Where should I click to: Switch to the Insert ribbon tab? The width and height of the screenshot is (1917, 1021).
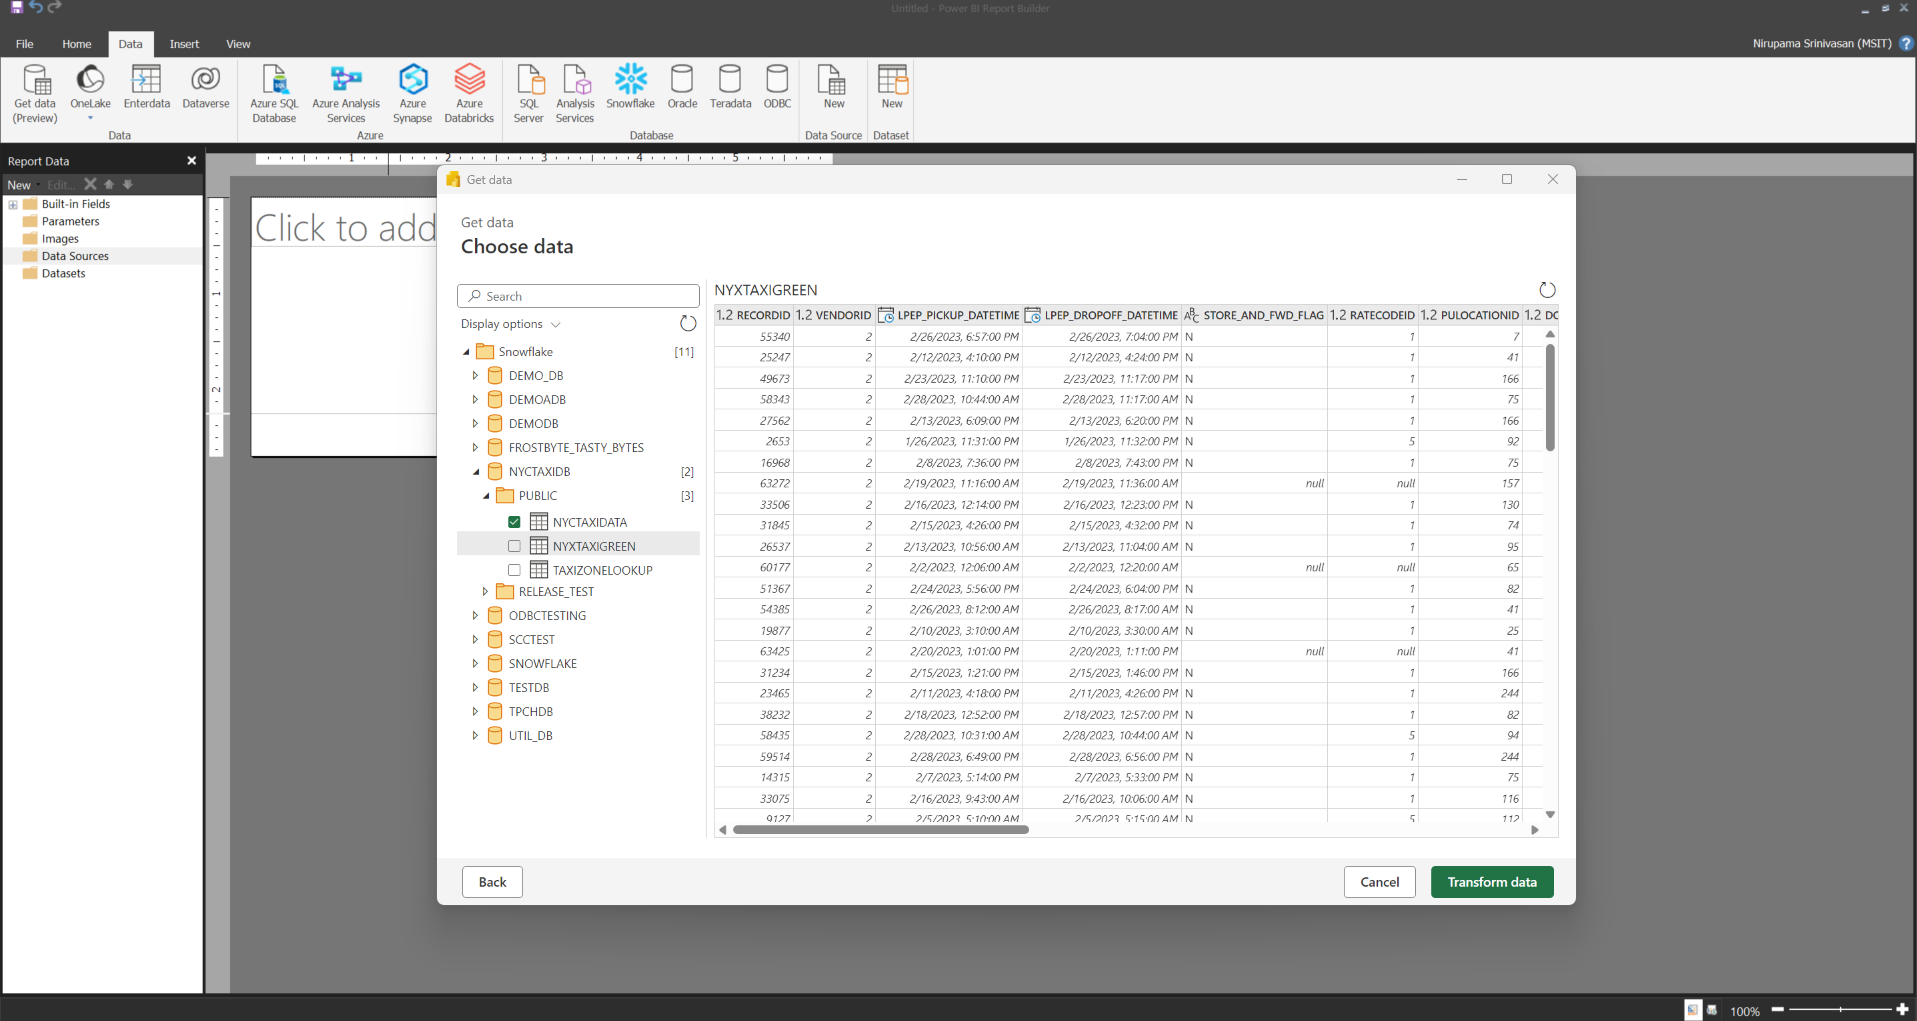point(184,44)
